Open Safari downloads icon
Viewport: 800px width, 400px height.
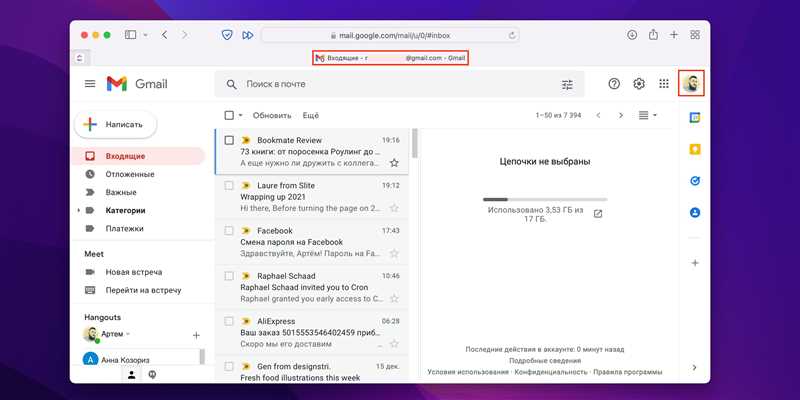point(632,35)
